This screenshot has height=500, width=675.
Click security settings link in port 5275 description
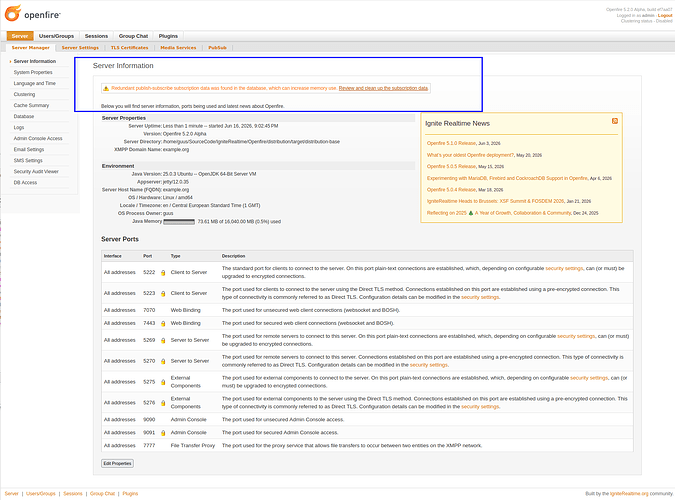pyautogui.click(x=589, y=378)
